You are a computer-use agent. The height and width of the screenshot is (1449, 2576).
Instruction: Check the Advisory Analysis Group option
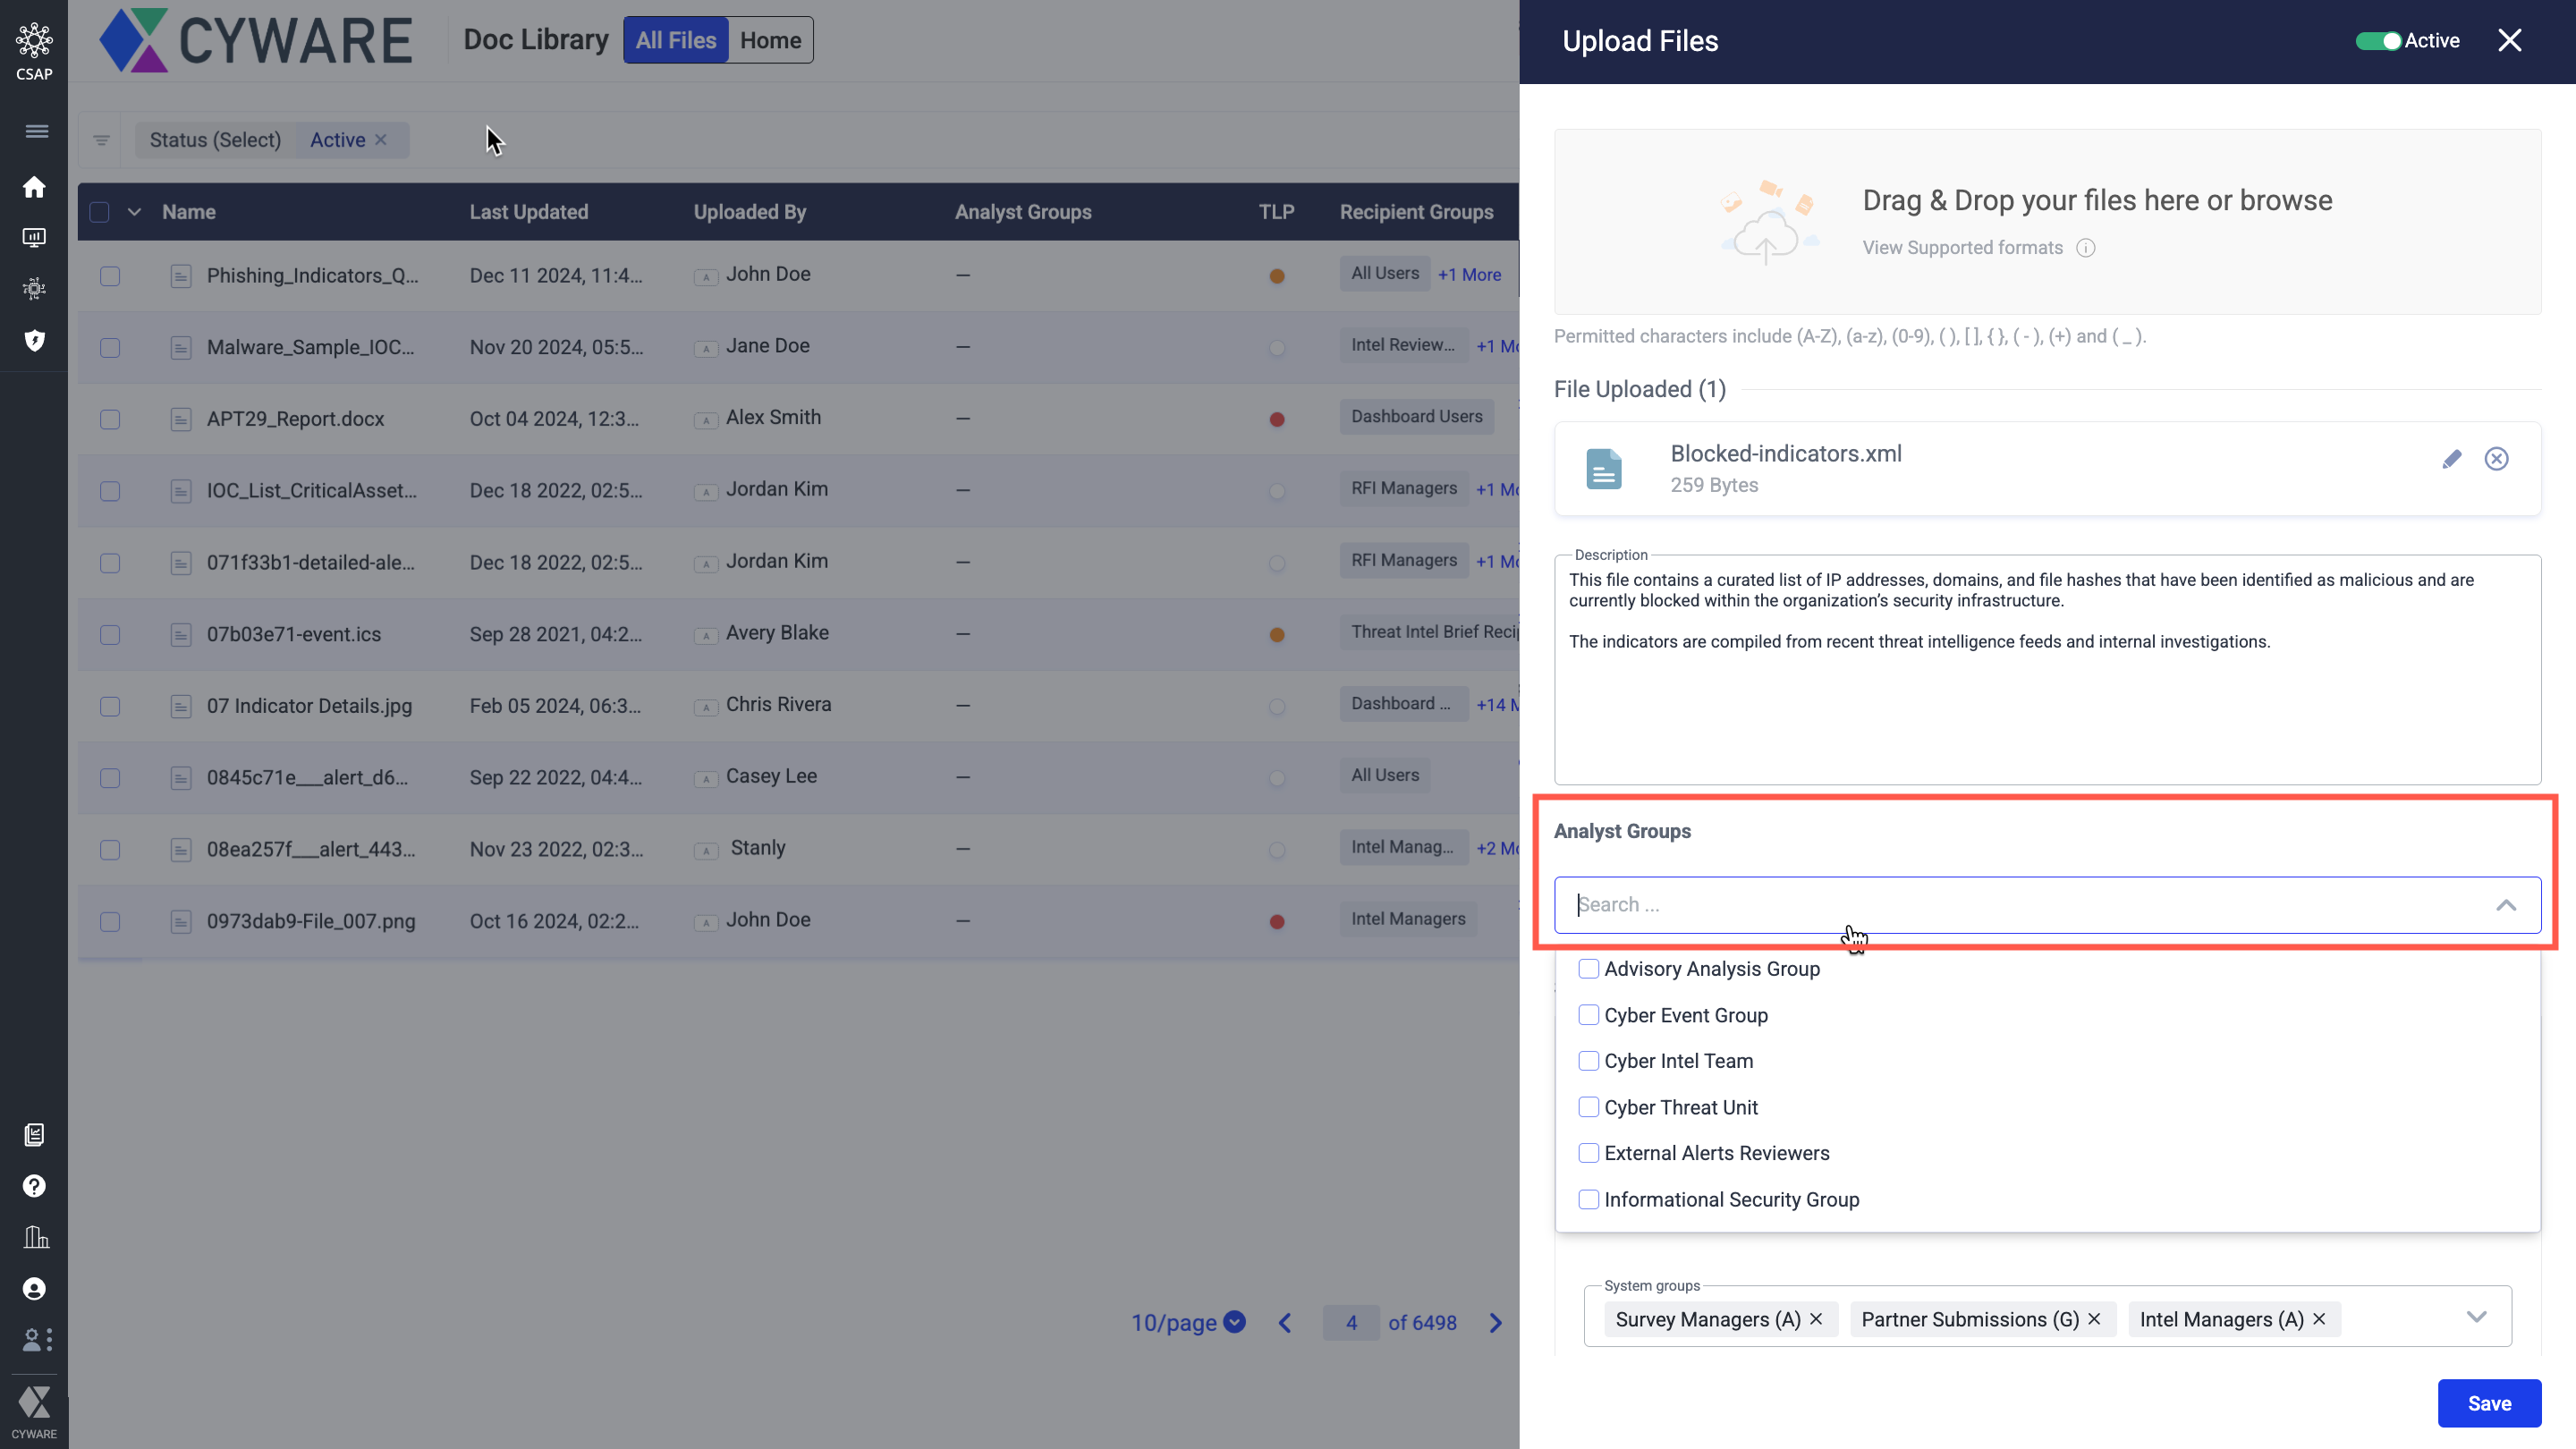(x=1588, y=969)
